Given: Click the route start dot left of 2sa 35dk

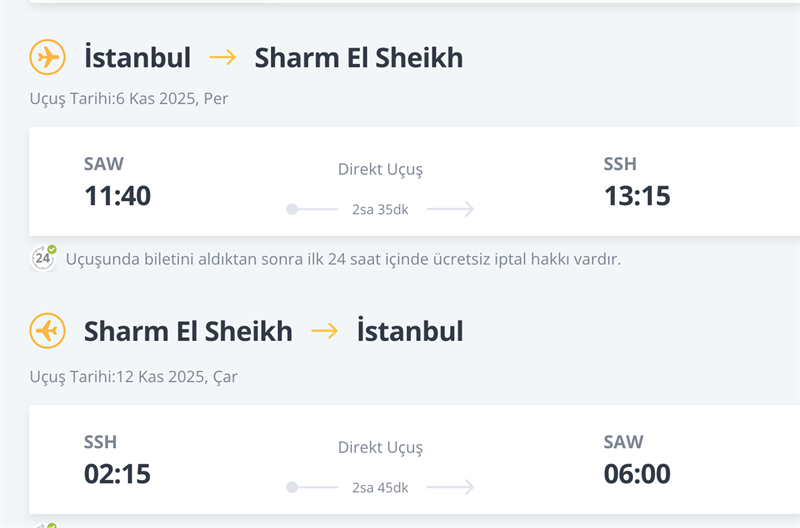Looking at the screenshot, I should click(292, 209).
